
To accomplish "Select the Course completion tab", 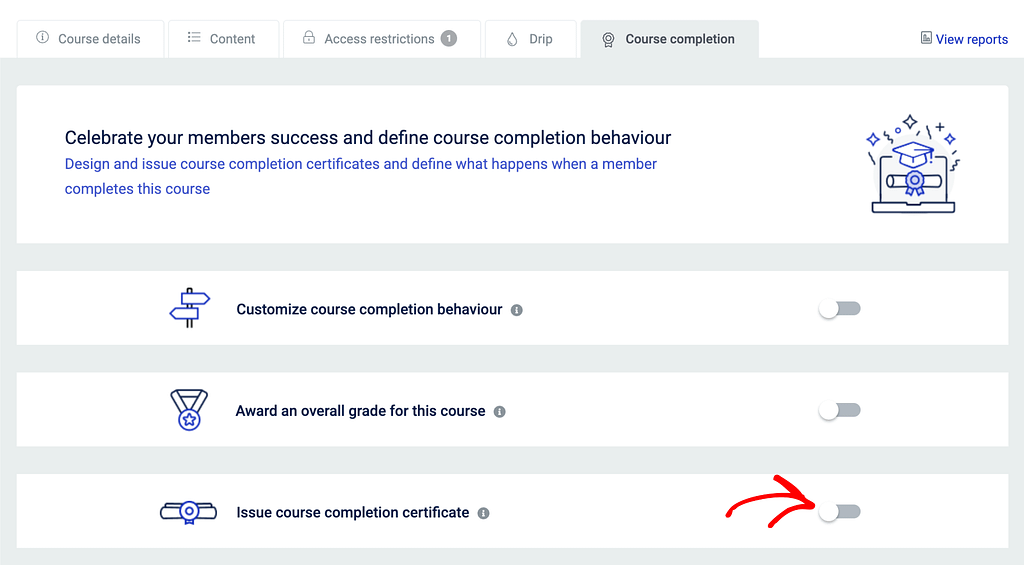I will tap(668, 39).
